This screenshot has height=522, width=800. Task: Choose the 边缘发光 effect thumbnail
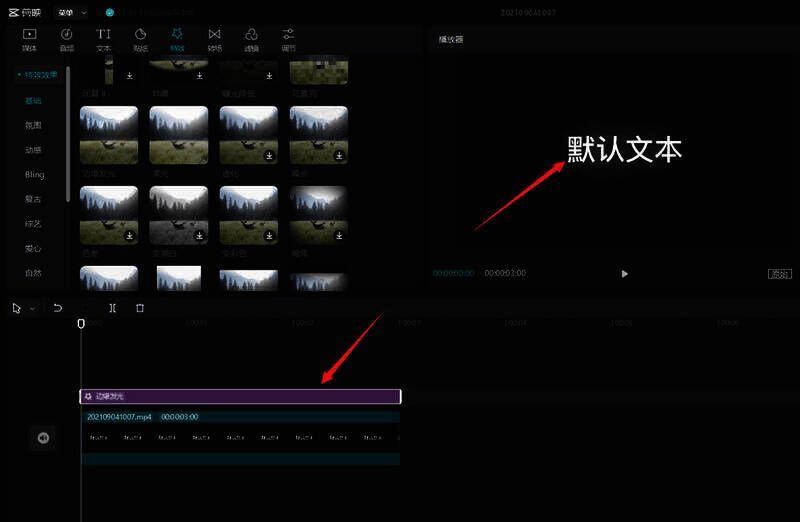(x=109, y=135)
